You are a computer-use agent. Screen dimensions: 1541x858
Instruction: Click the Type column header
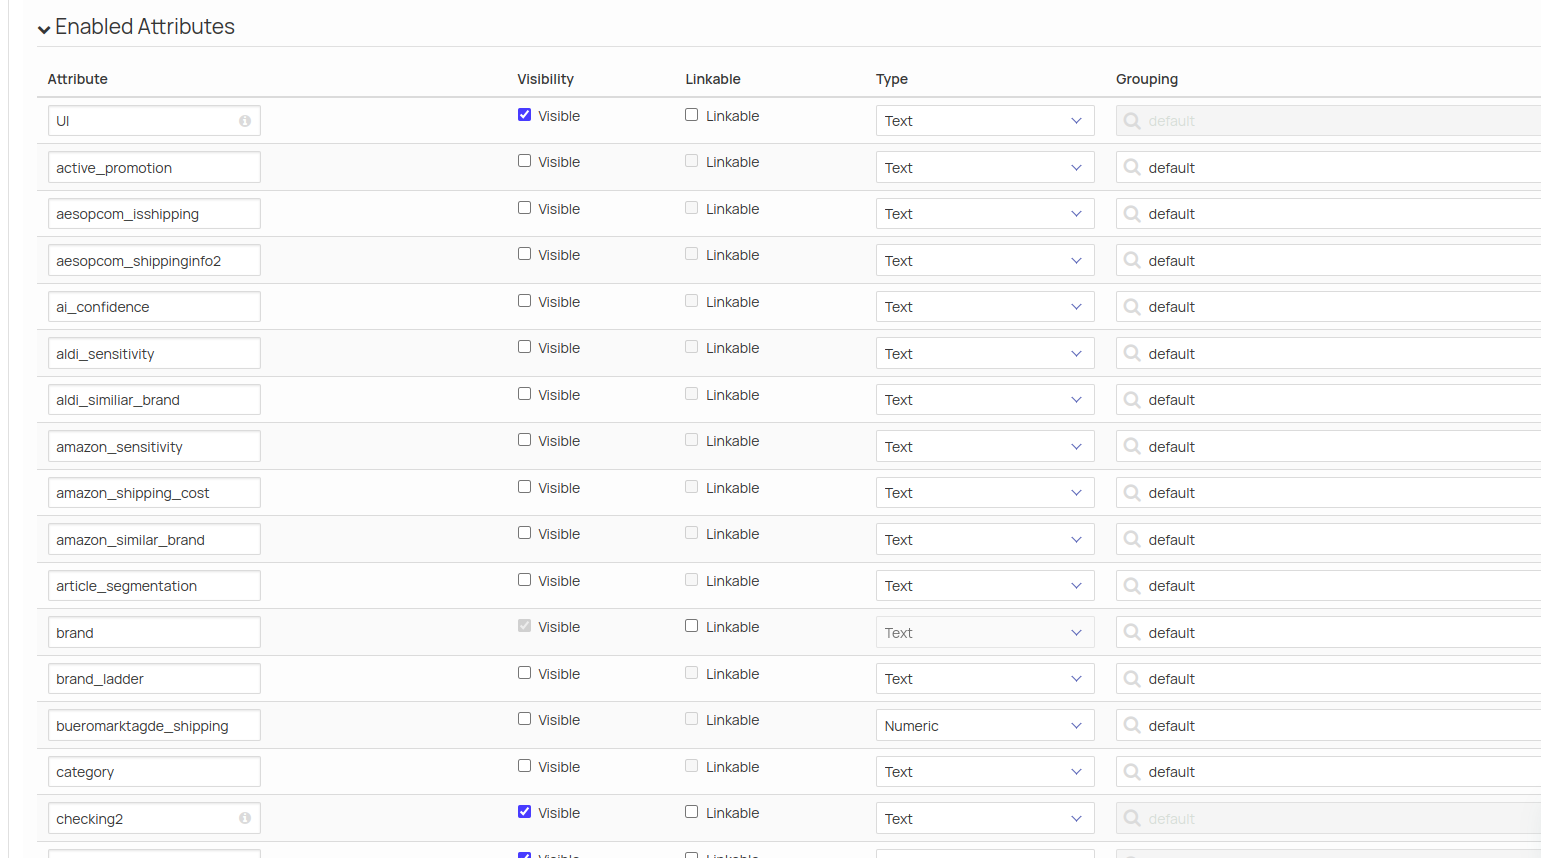coord(892,79)
